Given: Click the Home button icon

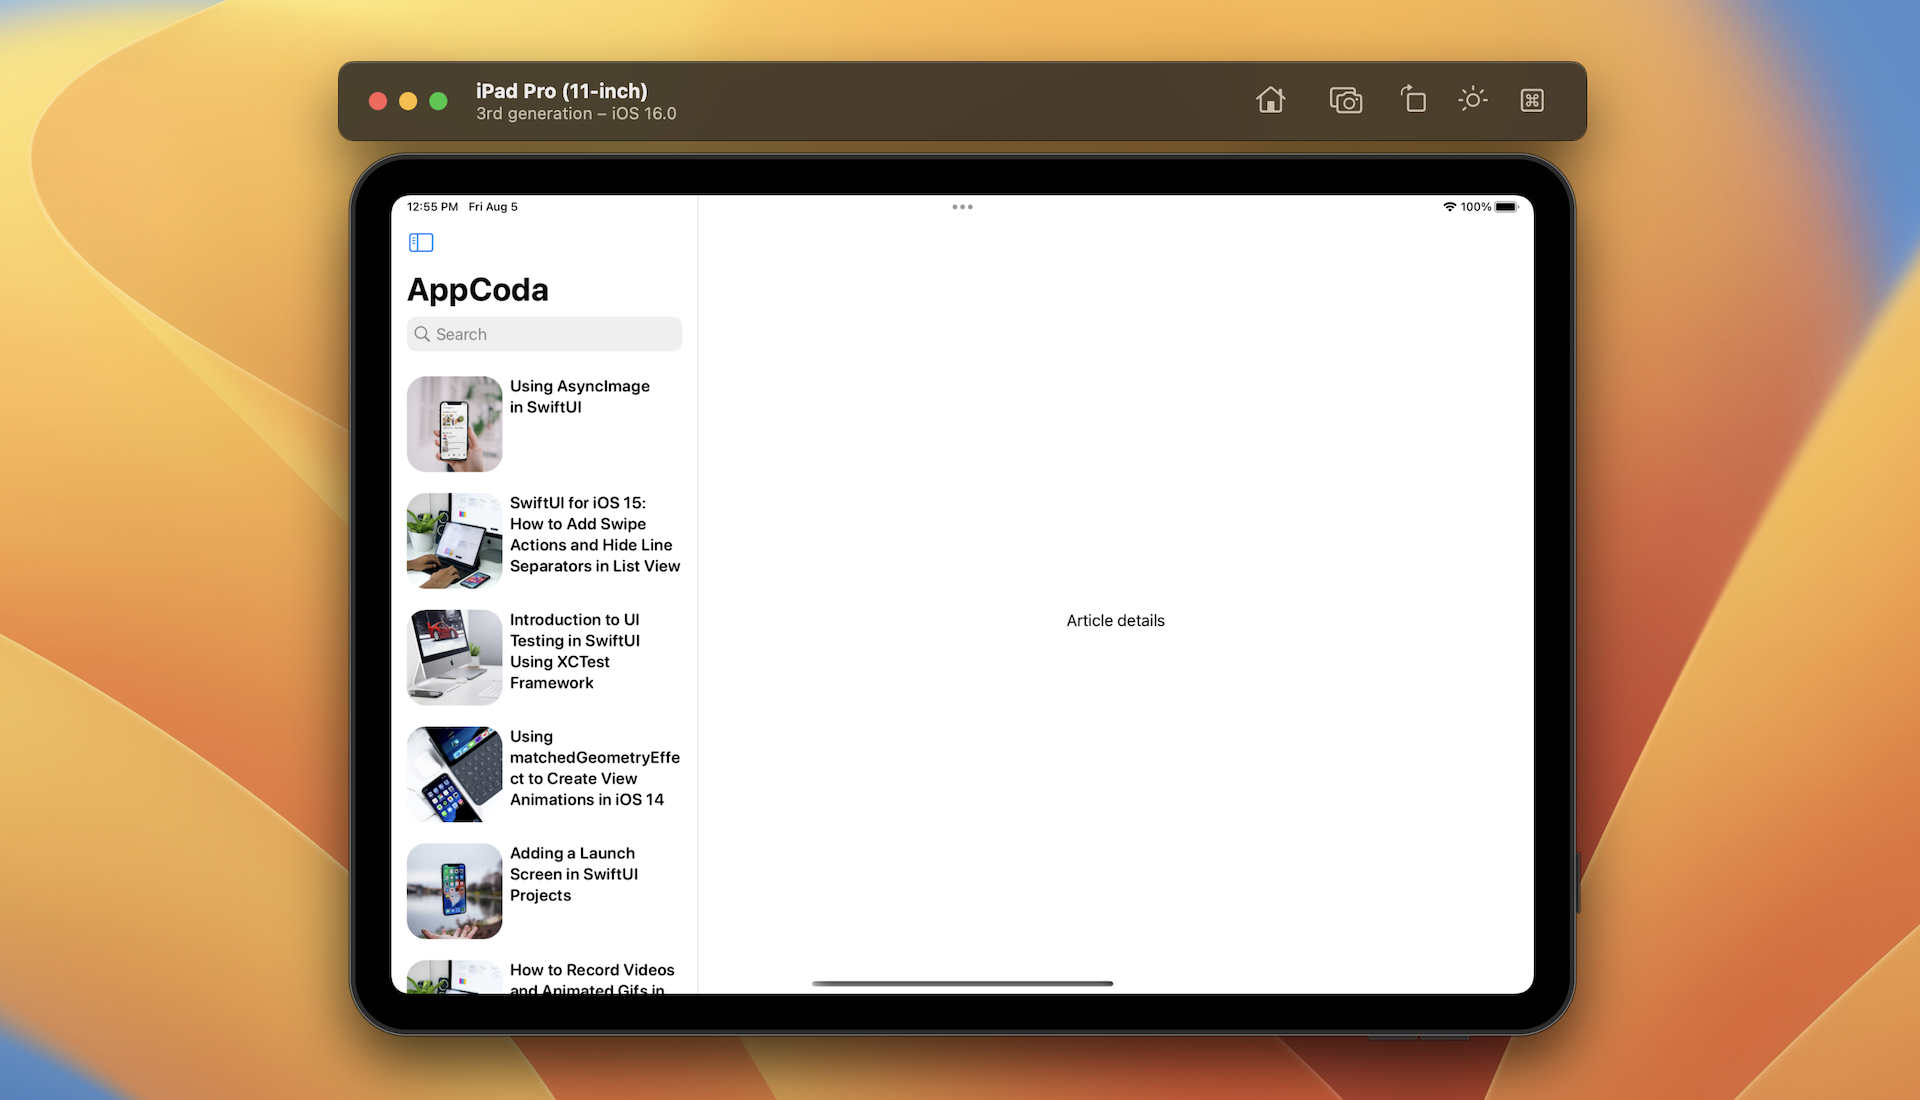Looking at the screenshot, I should [1269, 100].
